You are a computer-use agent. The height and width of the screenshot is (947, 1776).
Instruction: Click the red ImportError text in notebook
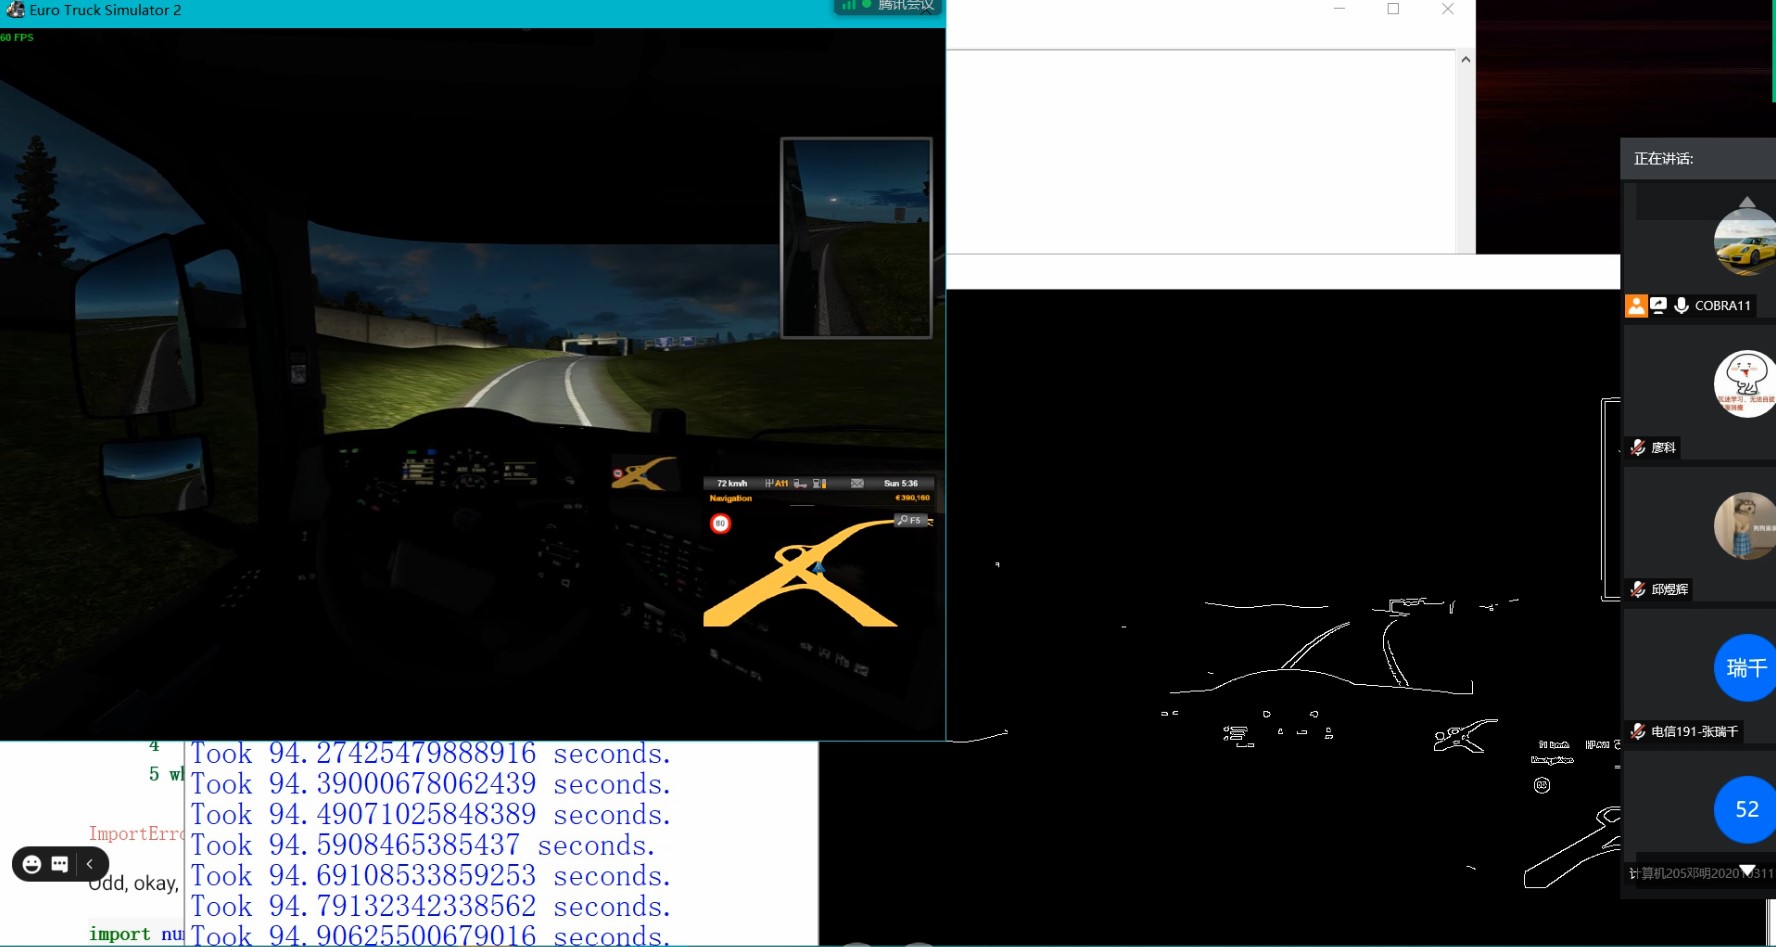click(x=136, y=833)
